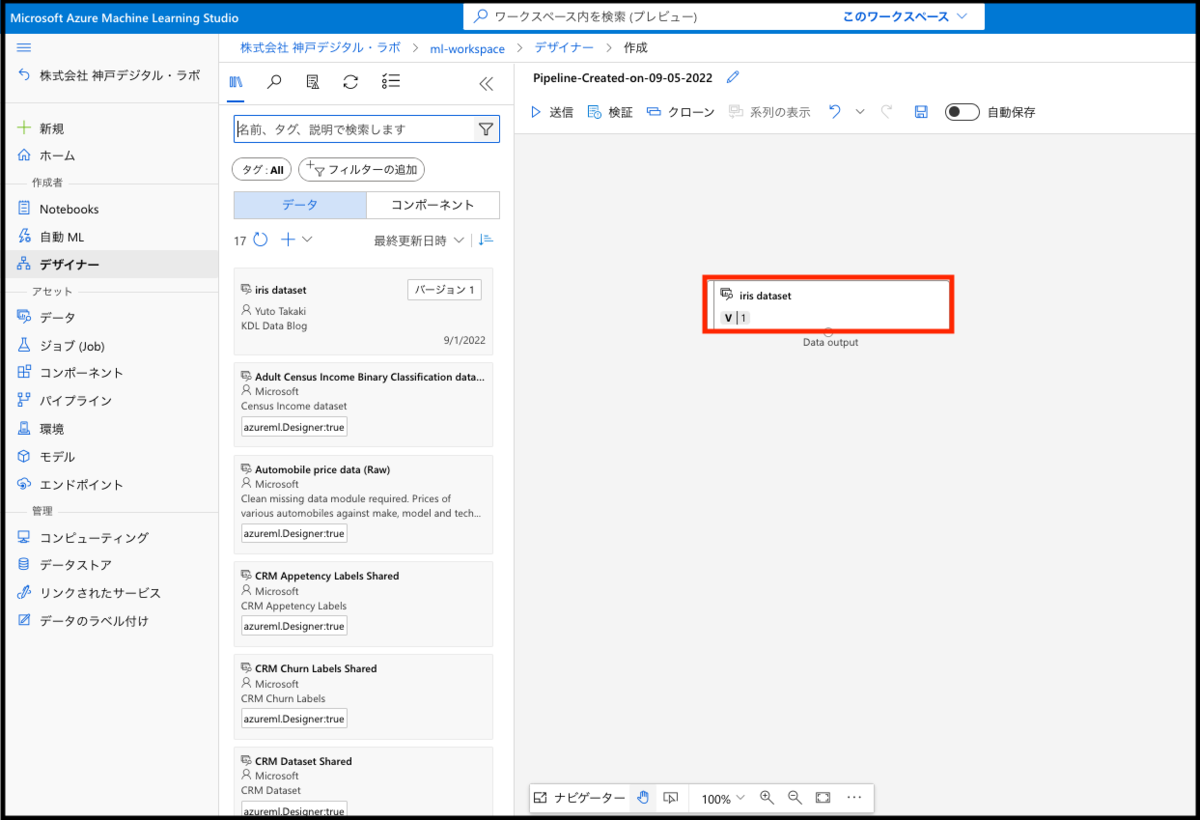This screenshot has width=1200, height=820.
Task: Open パイプライン in the sidebar
Action: tap(65, 401)
